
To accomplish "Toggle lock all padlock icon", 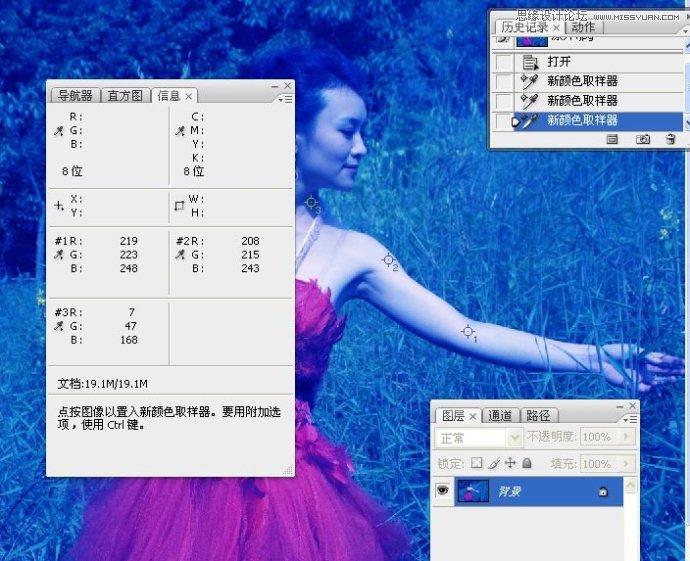I will [x=527, y=463].
